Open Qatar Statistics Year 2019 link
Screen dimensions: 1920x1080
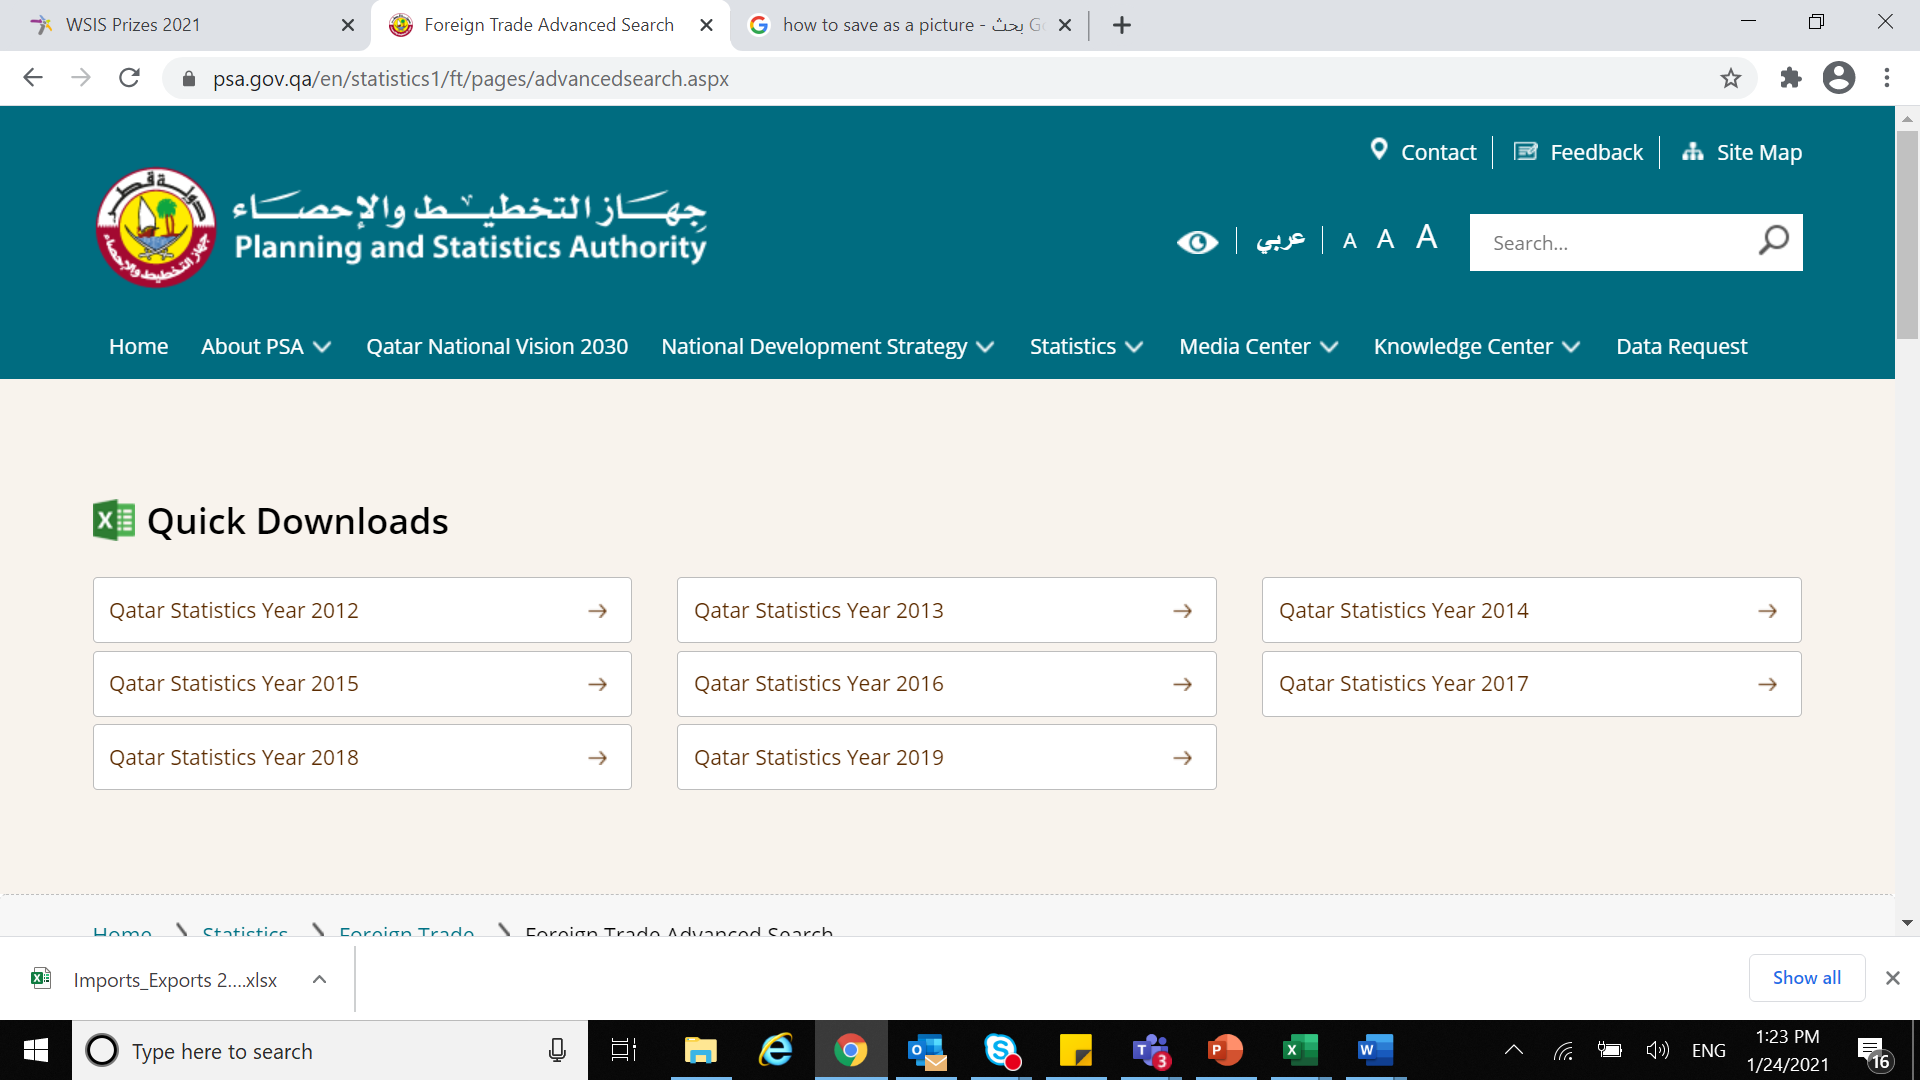pos(946,757)
